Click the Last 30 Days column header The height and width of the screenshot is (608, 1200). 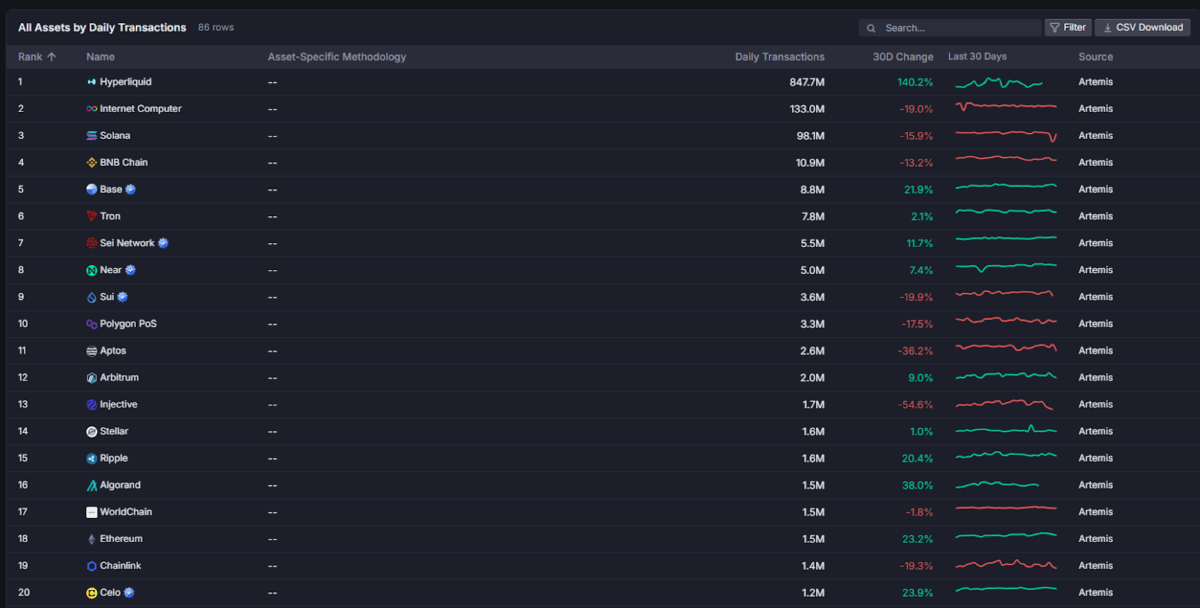click(x=977, y=57)
